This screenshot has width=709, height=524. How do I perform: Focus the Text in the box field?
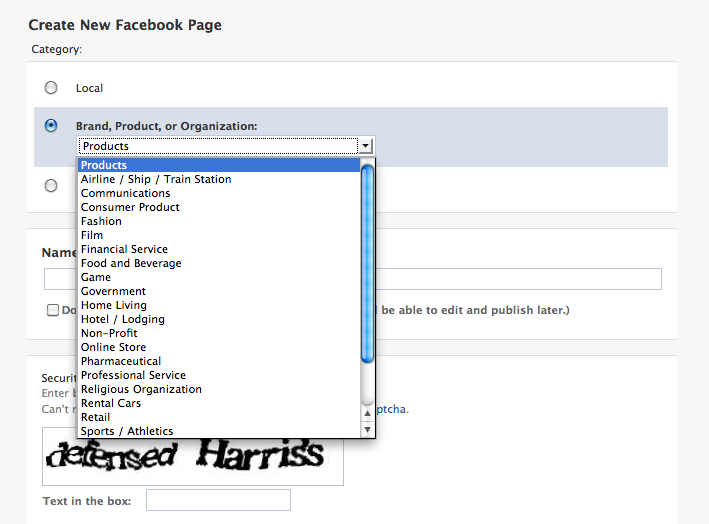coord(218,500)
